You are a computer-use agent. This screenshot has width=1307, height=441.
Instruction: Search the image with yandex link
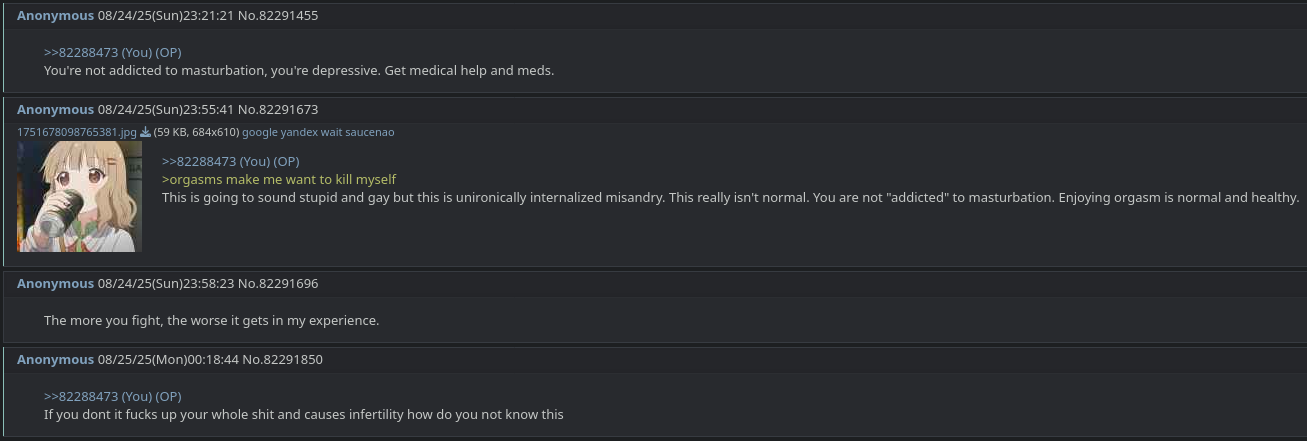tap(299, 132)
